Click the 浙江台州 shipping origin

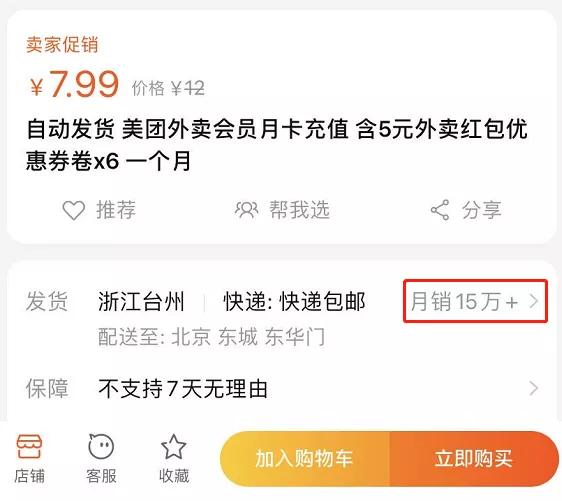tap(141, 301)
